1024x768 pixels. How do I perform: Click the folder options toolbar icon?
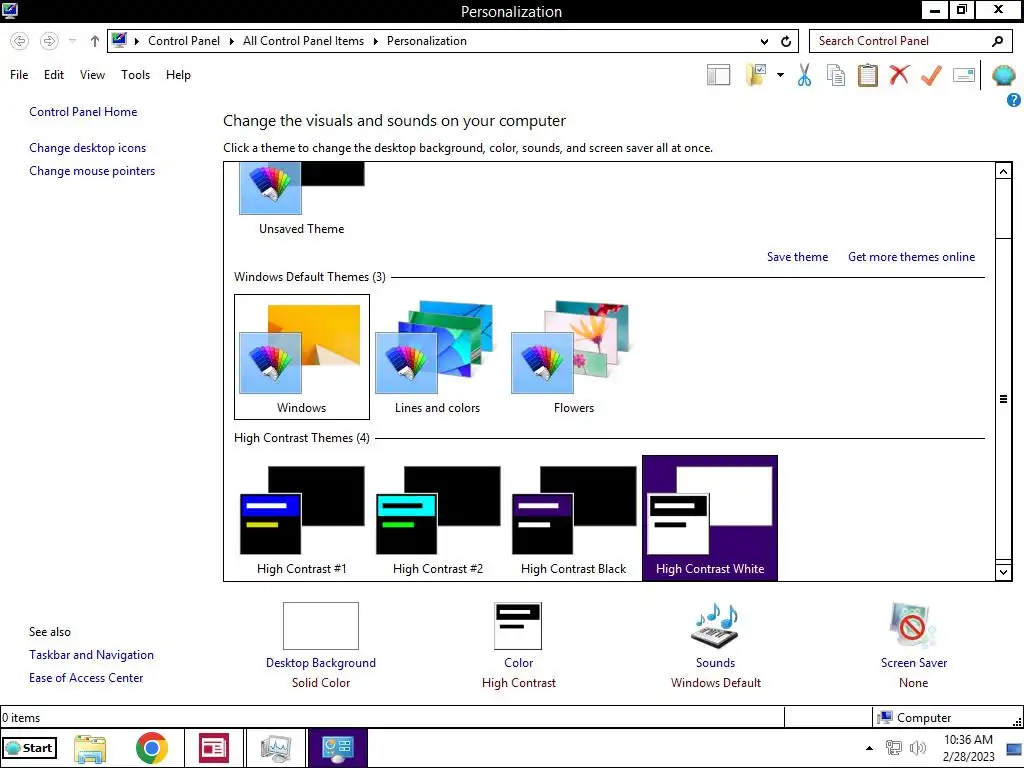point(756,75)
